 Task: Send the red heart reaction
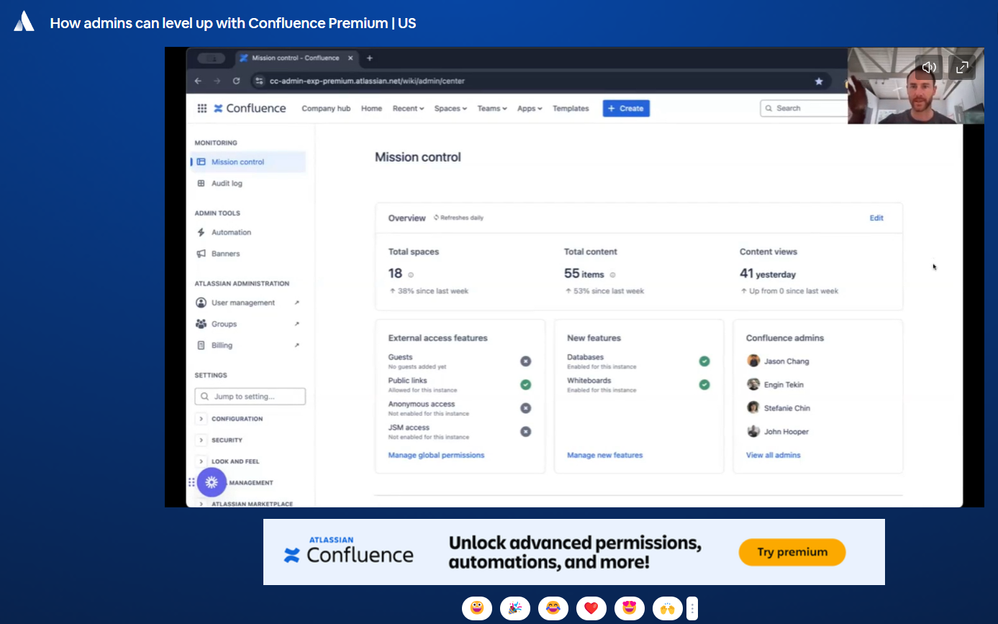tap(591, 608)
